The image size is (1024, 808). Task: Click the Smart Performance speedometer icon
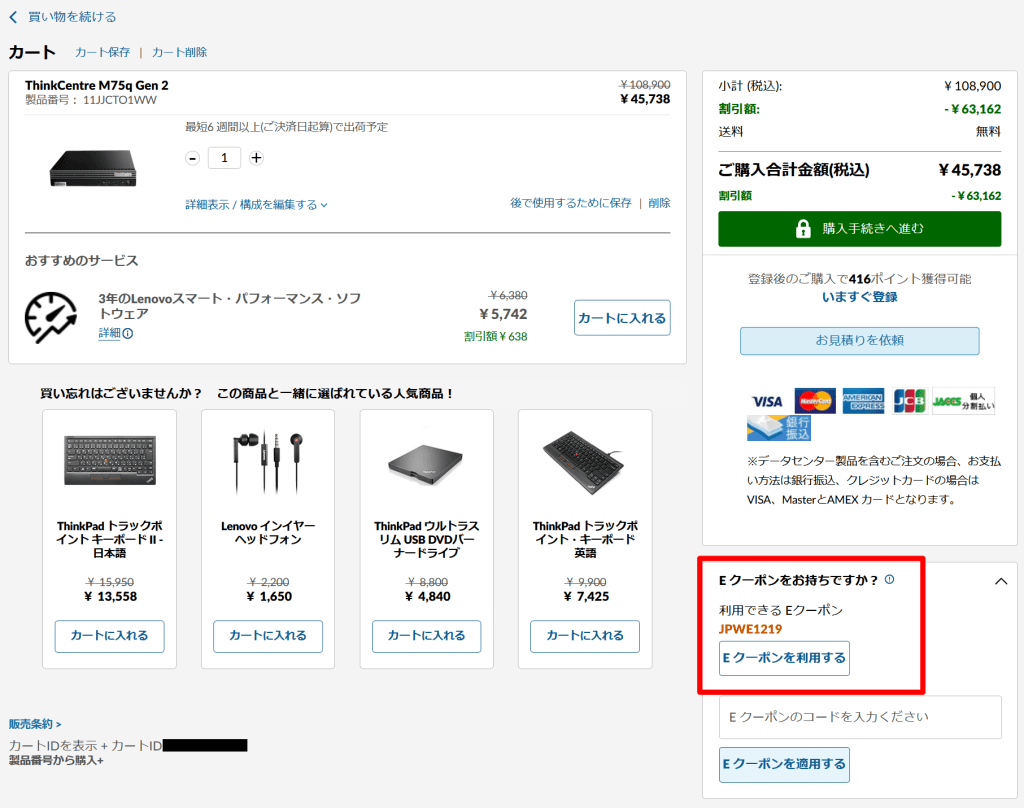tap(51, 317)
